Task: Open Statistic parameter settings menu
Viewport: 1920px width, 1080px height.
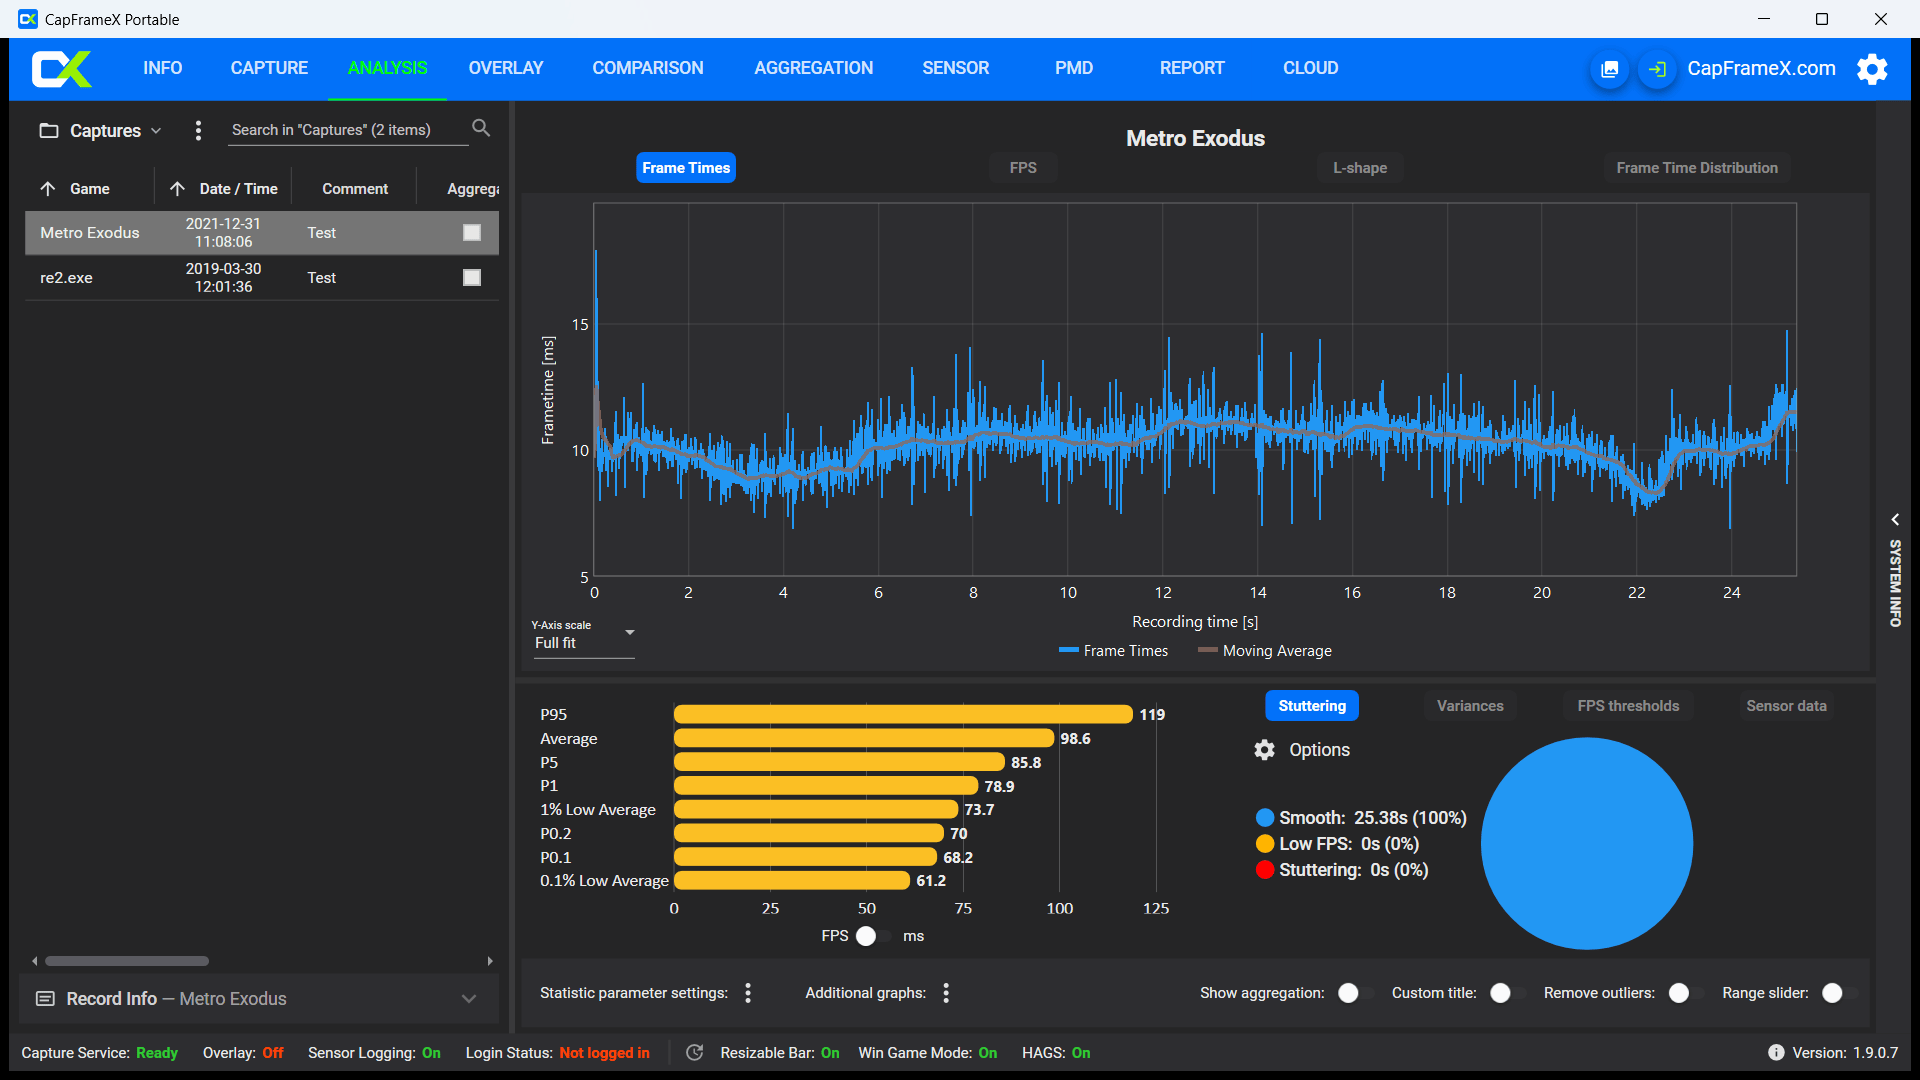Action: [748, 993]
